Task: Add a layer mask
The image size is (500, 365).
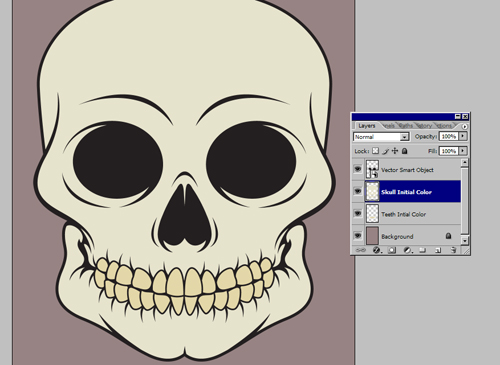Action: [x=392, y=250]
